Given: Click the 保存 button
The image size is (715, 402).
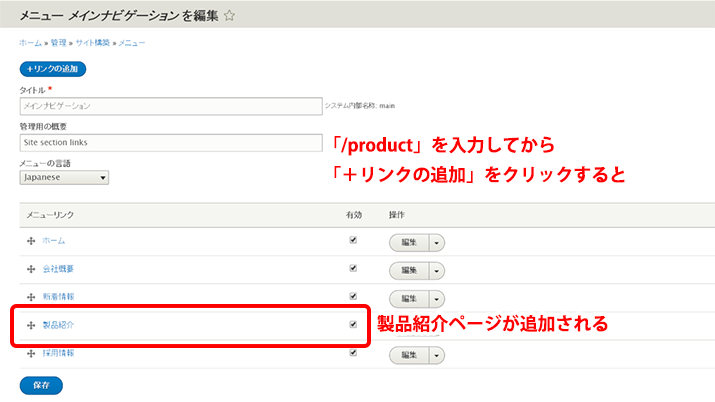Looking at the screenshot, I should pyautogui.click(x=41, y=385).
